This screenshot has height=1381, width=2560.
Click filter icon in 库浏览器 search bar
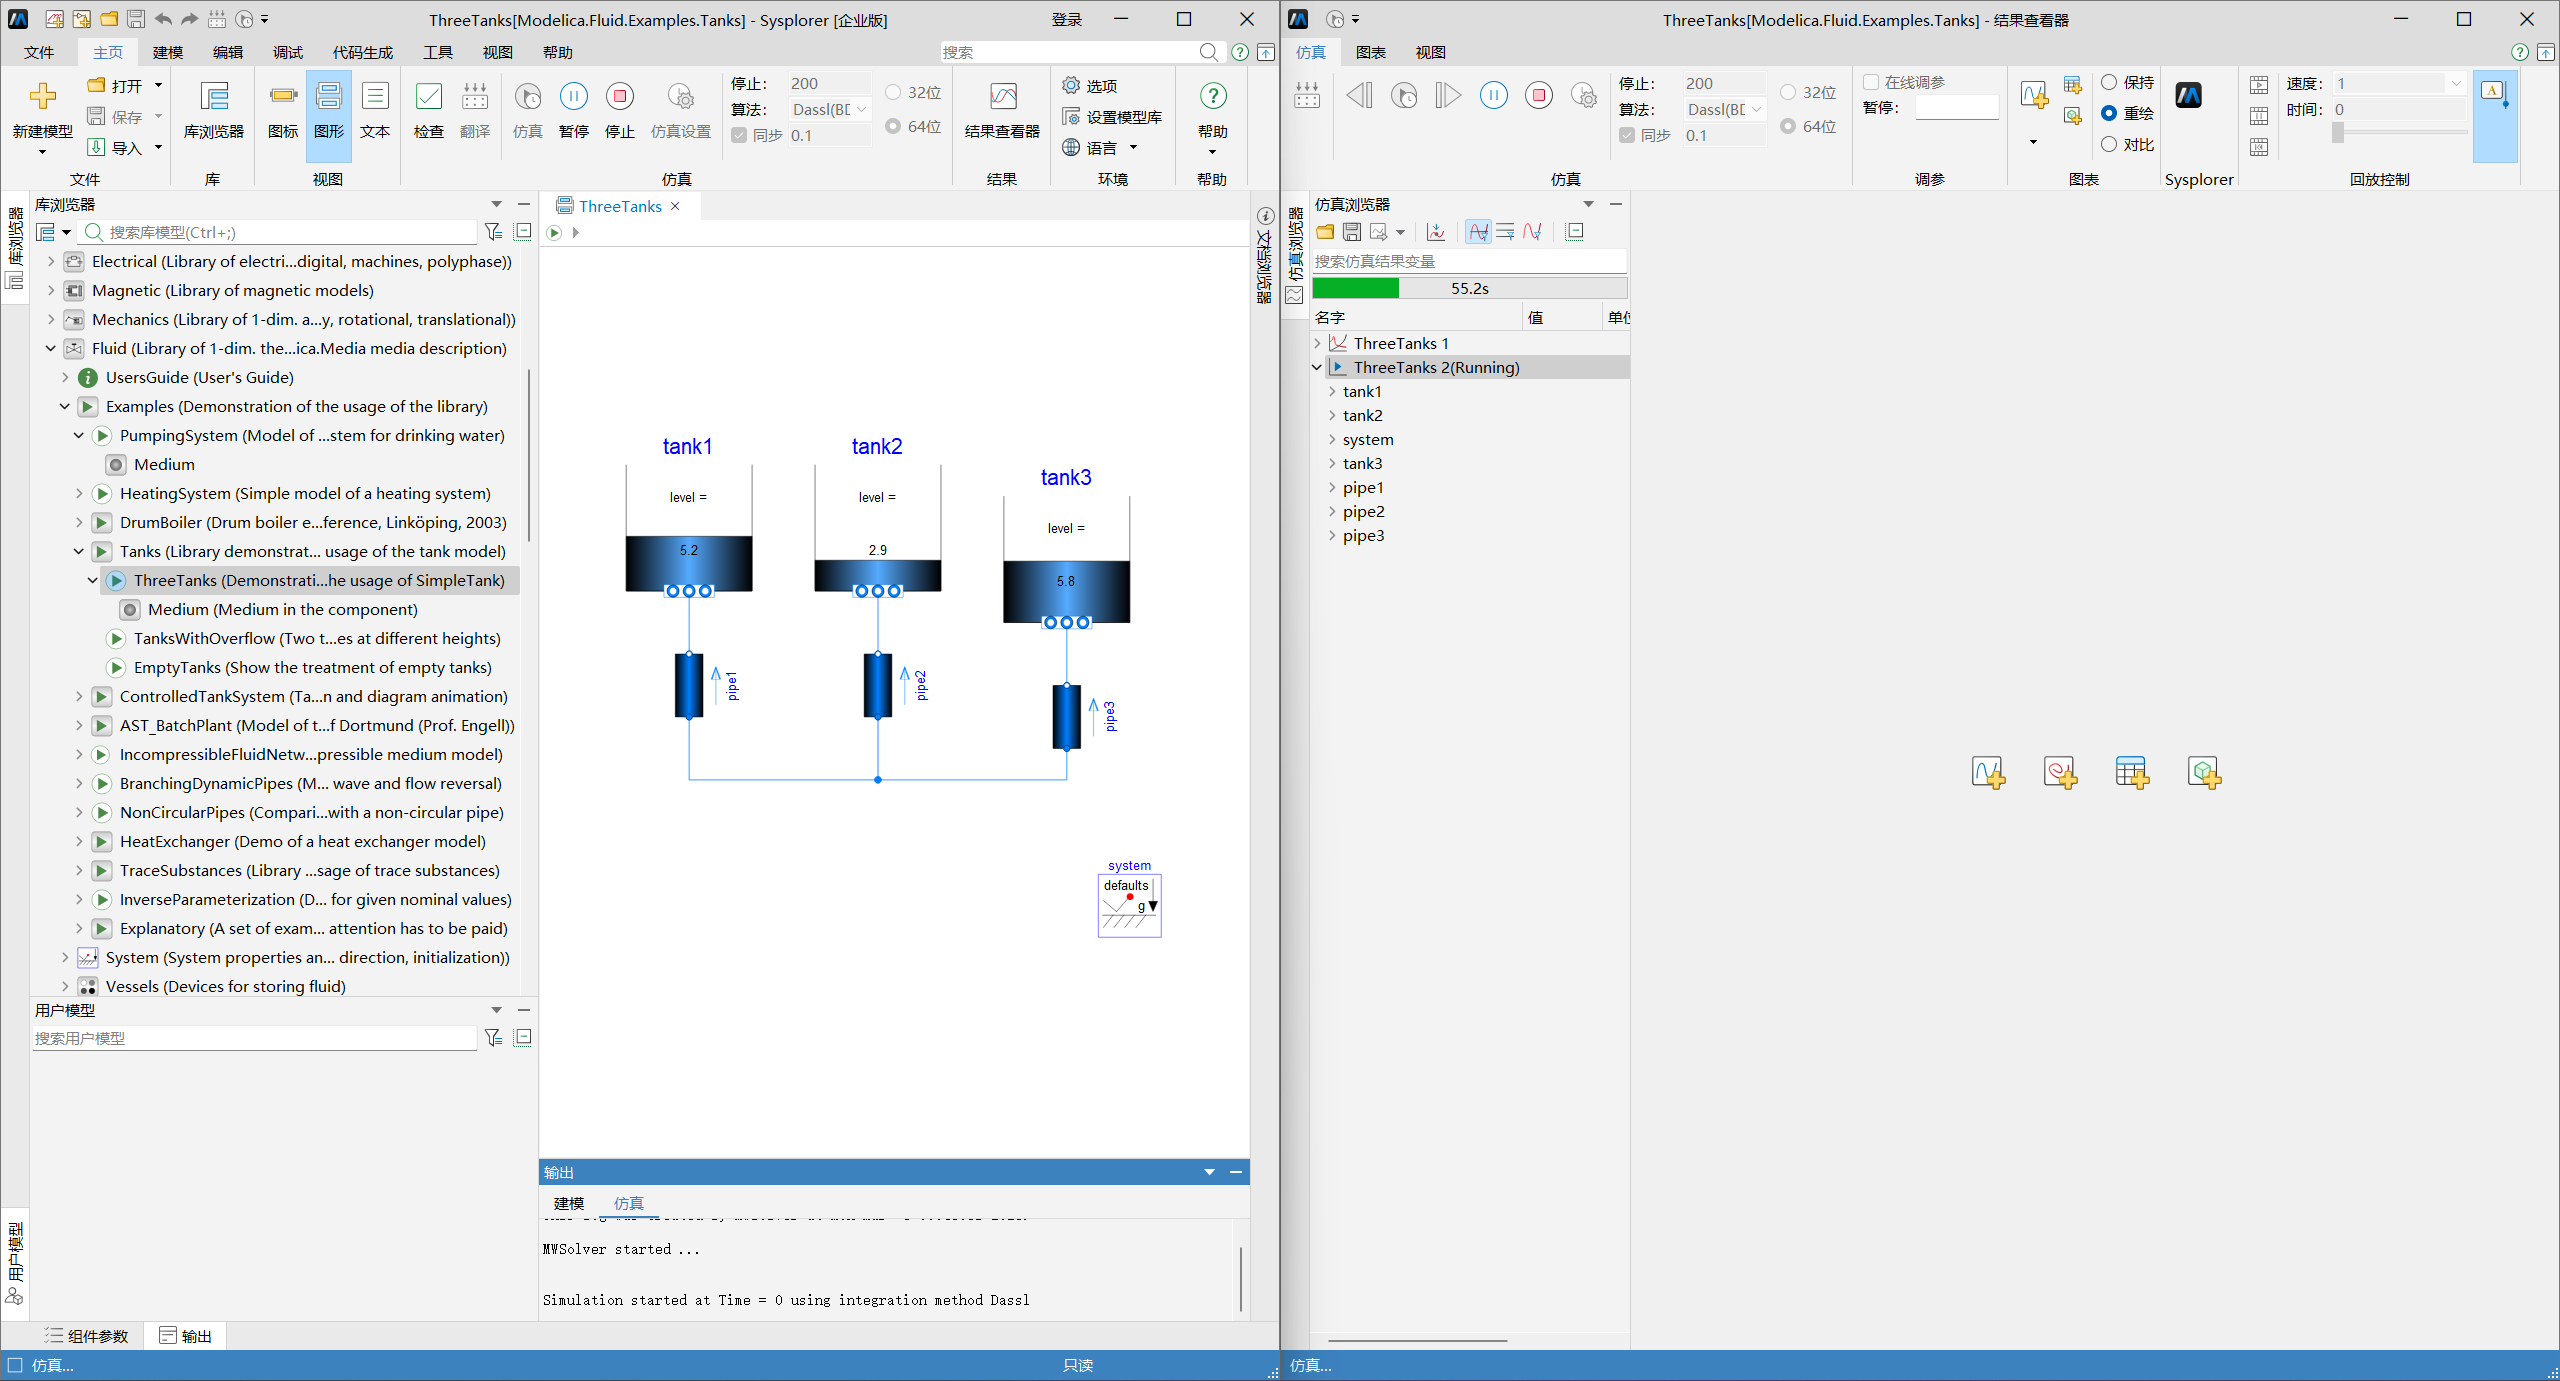[493, 232]
